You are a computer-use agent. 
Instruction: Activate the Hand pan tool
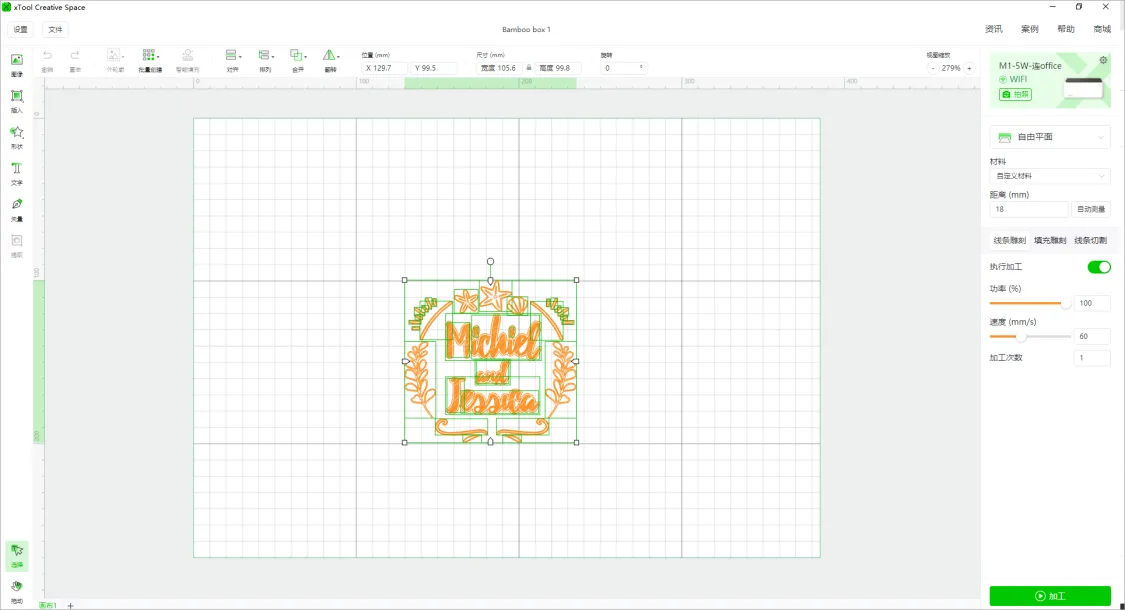pos(17,591)
